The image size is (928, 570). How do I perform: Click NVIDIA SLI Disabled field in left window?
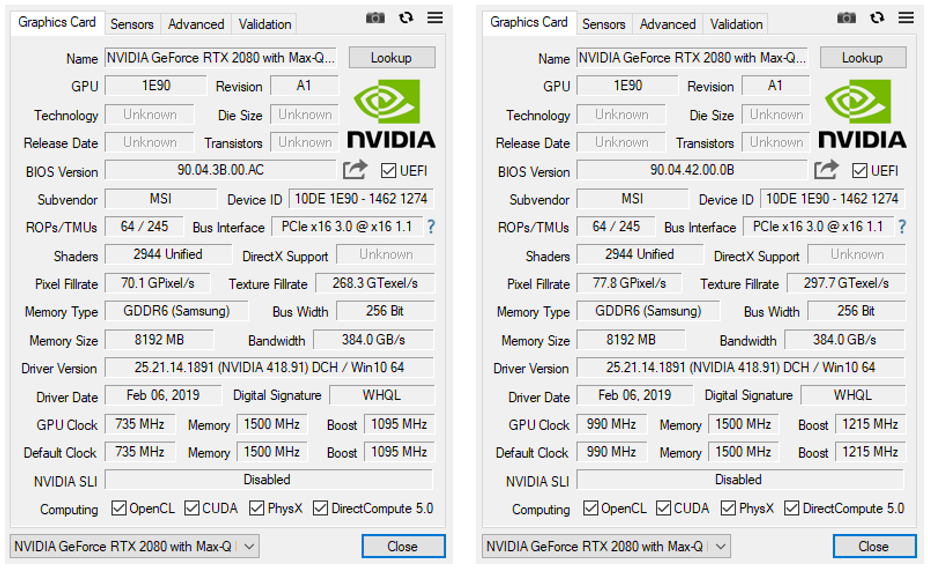coord(269,479)
